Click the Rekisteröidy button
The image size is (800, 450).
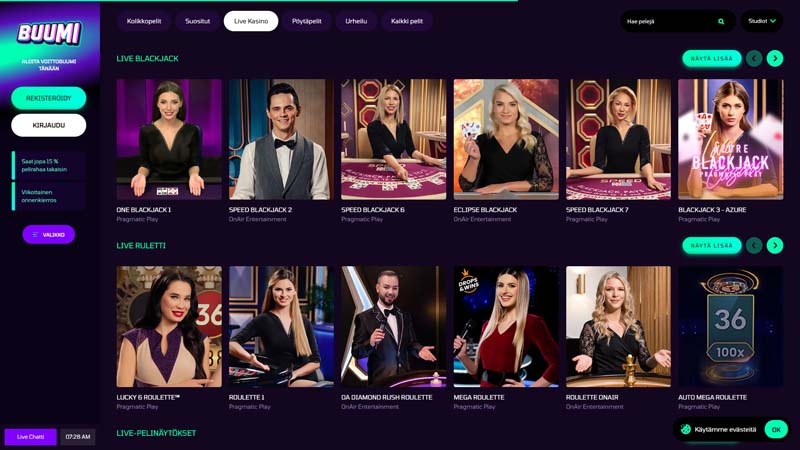pyautogui.click(x=48, y=98)
